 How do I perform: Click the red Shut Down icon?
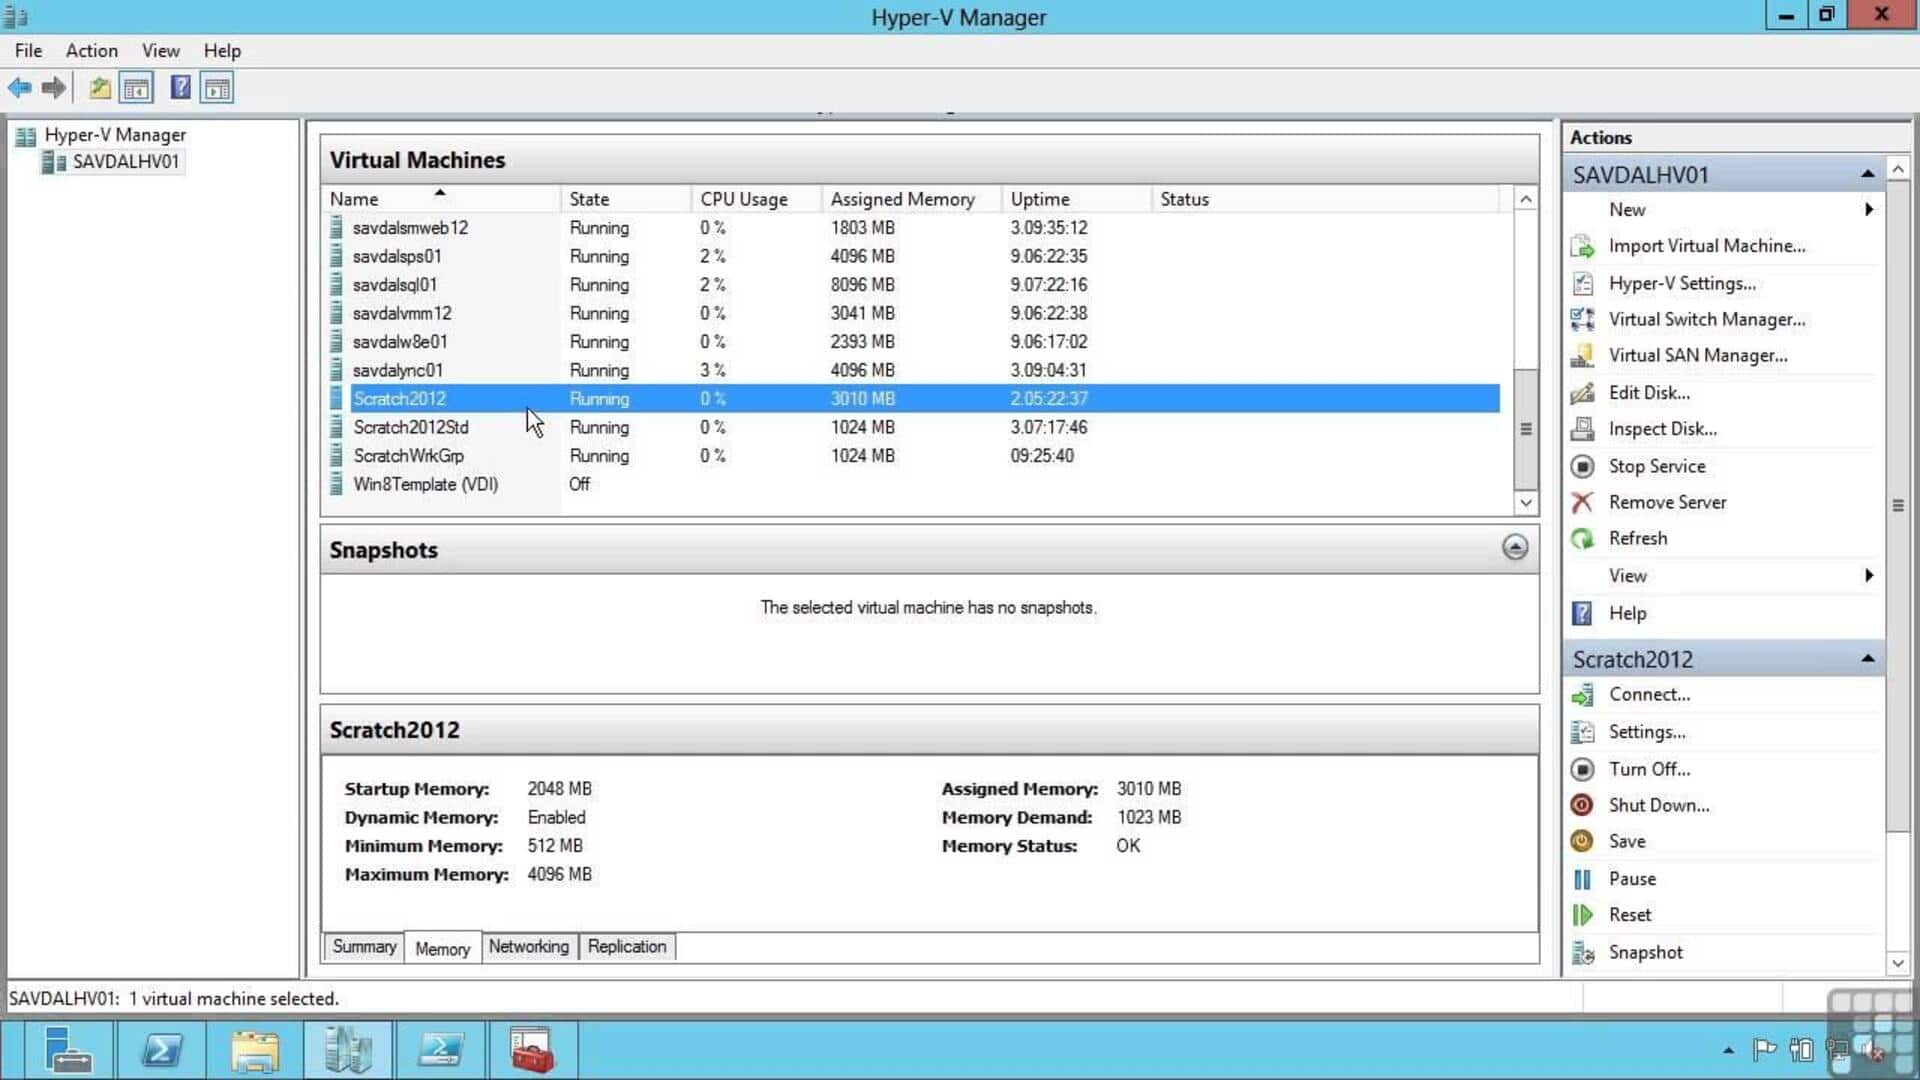1582,805
